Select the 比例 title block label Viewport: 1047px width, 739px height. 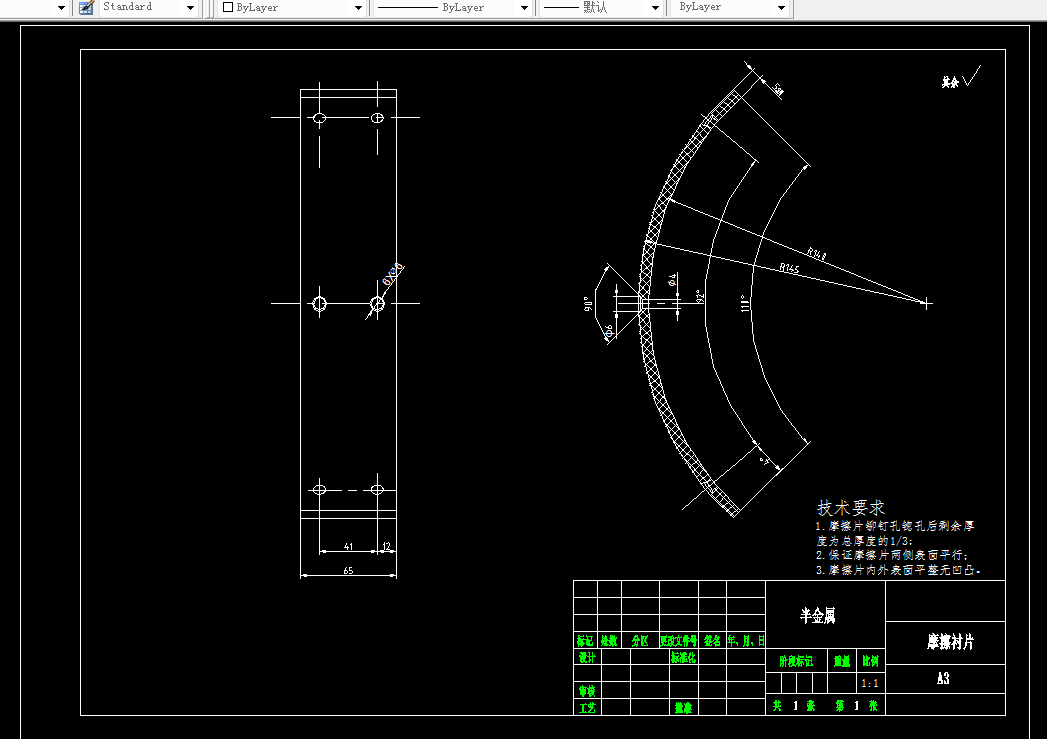click(x=870, y=662)
